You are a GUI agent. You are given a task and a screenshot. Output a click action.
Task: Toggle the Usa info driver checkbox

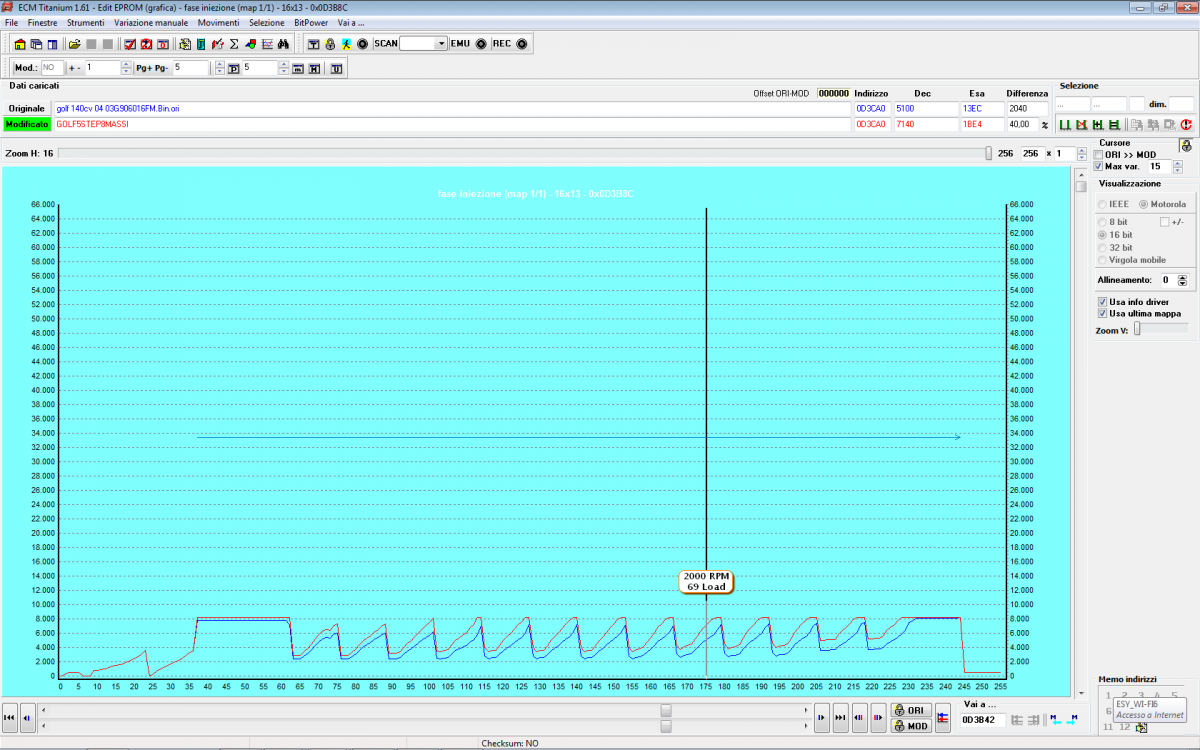click(x=1102, y=301)
